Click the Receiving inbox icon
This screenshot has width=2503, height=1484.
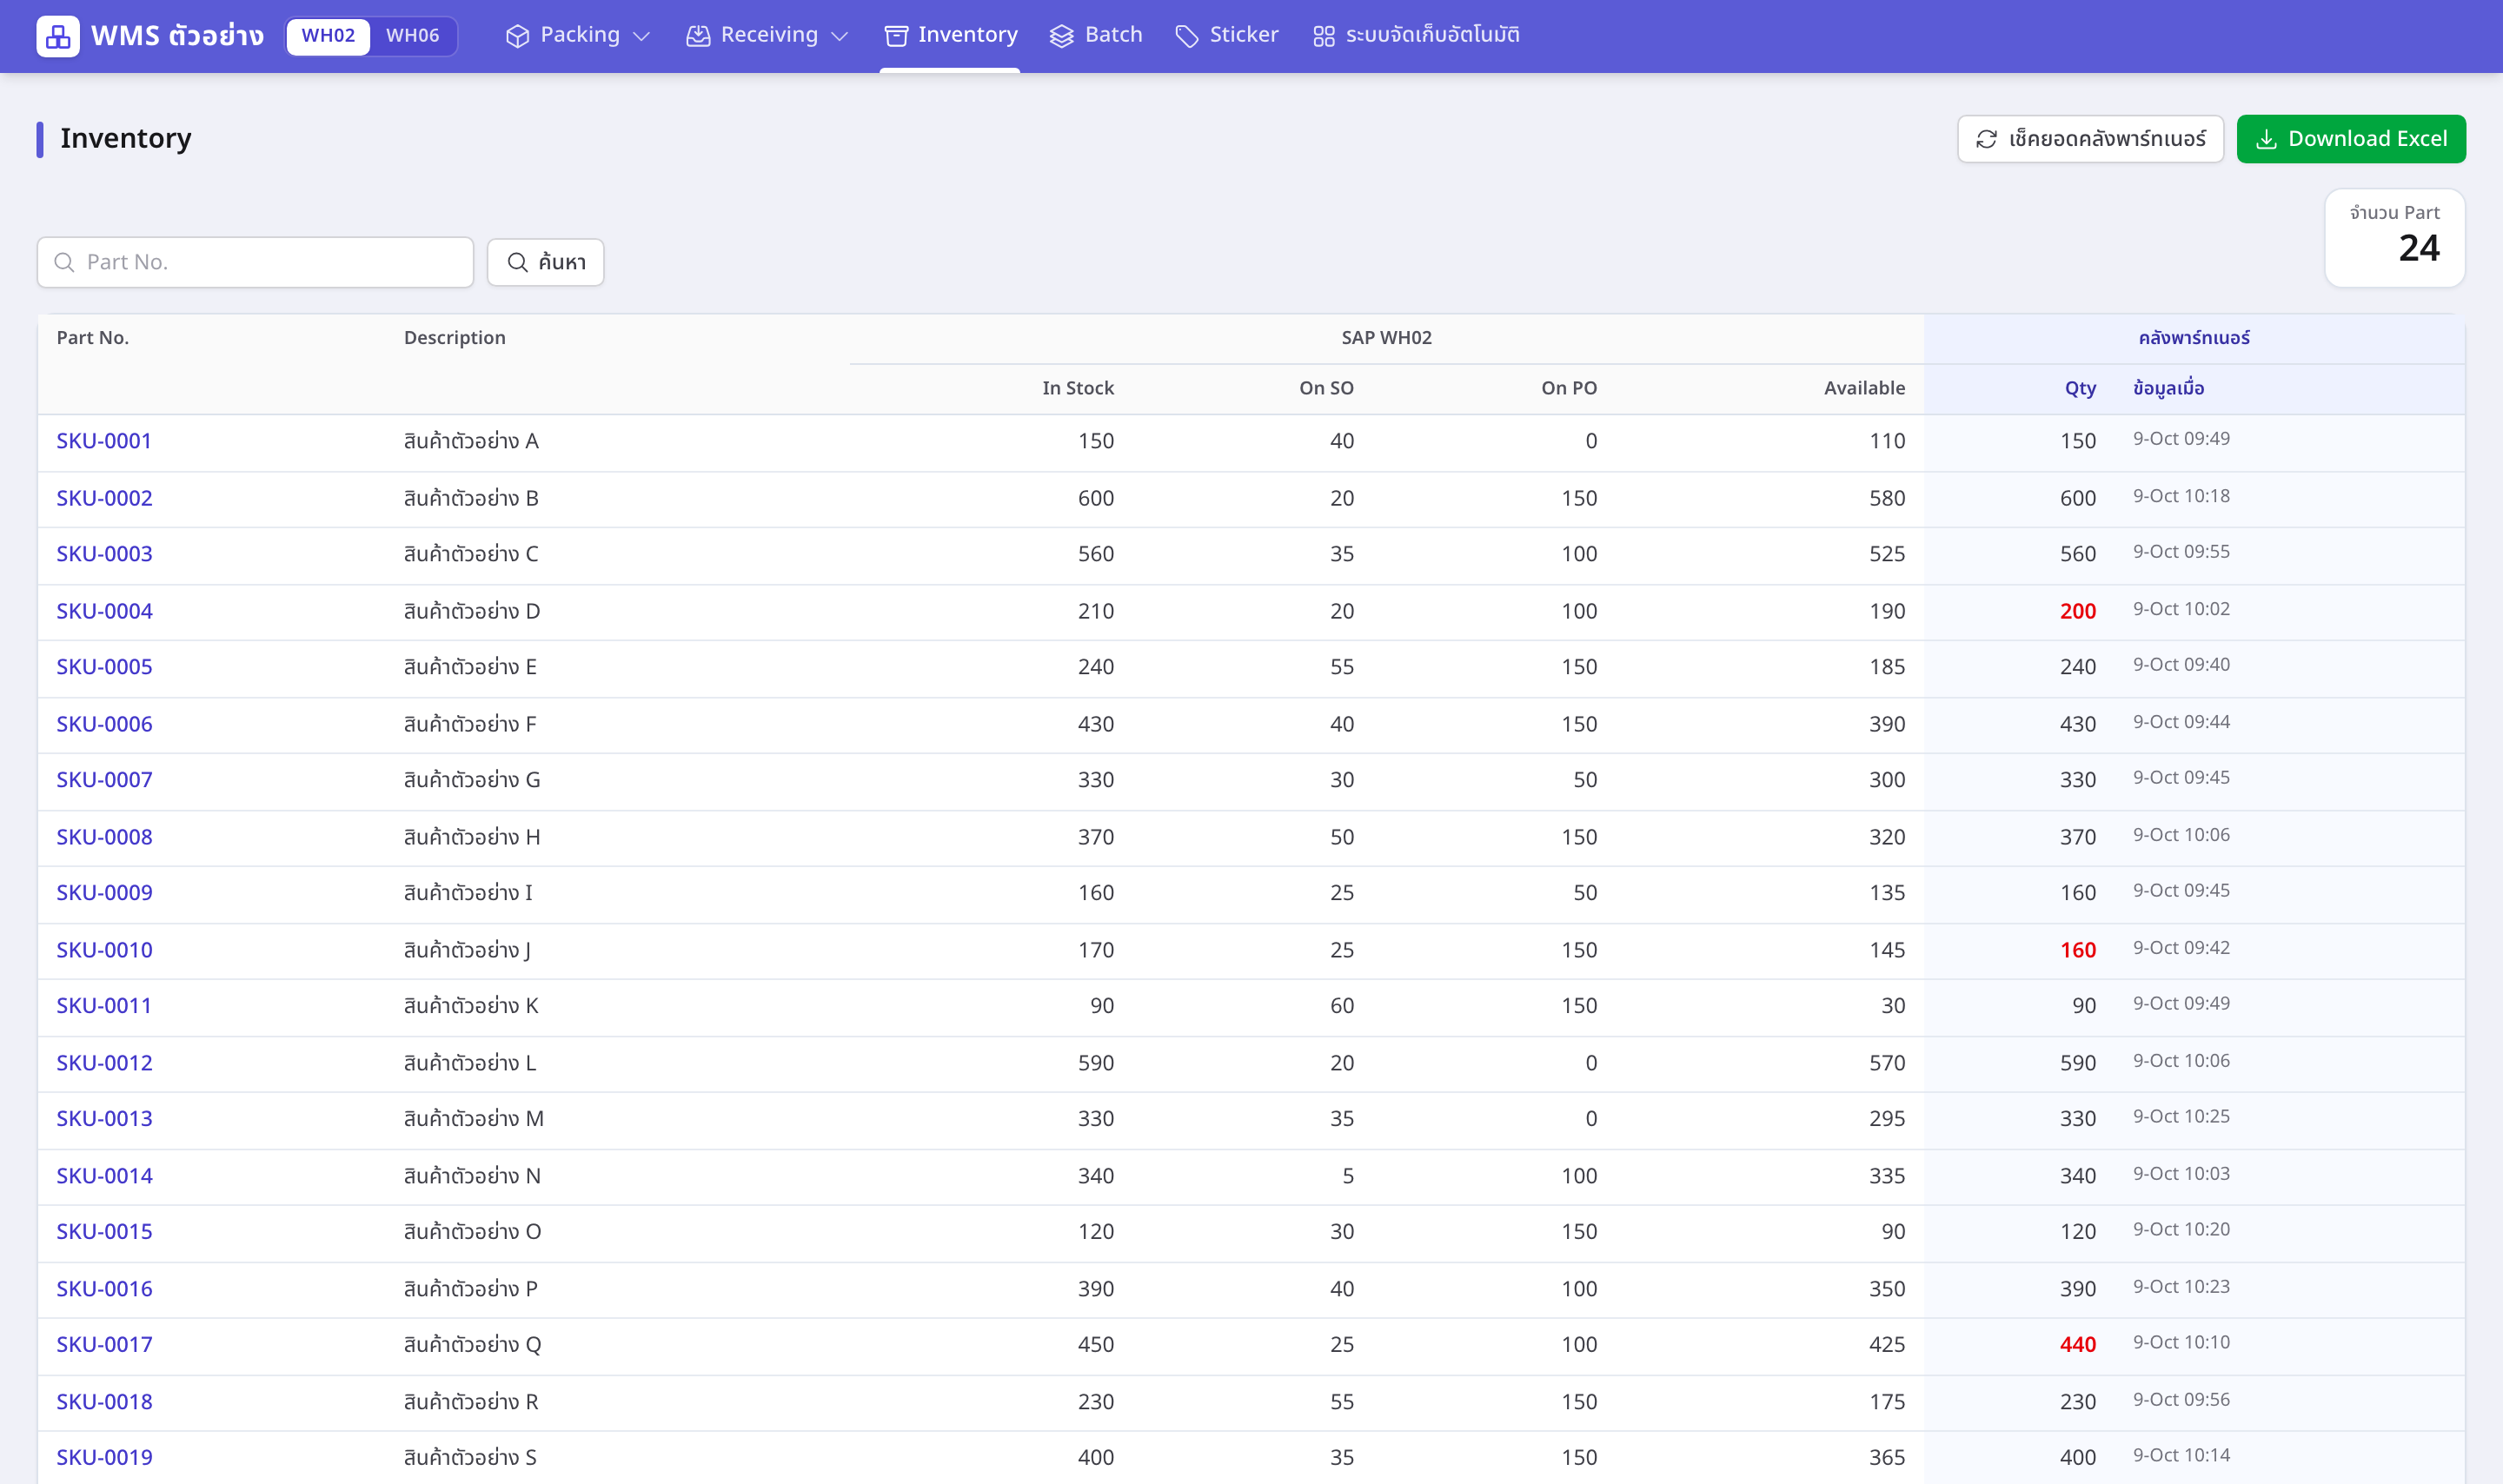(698, 36)
